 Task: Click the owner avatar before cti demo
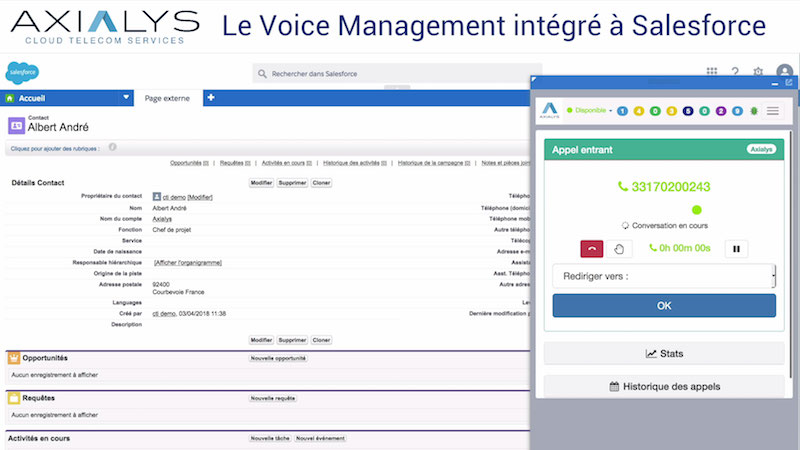[x=157, y=196]
